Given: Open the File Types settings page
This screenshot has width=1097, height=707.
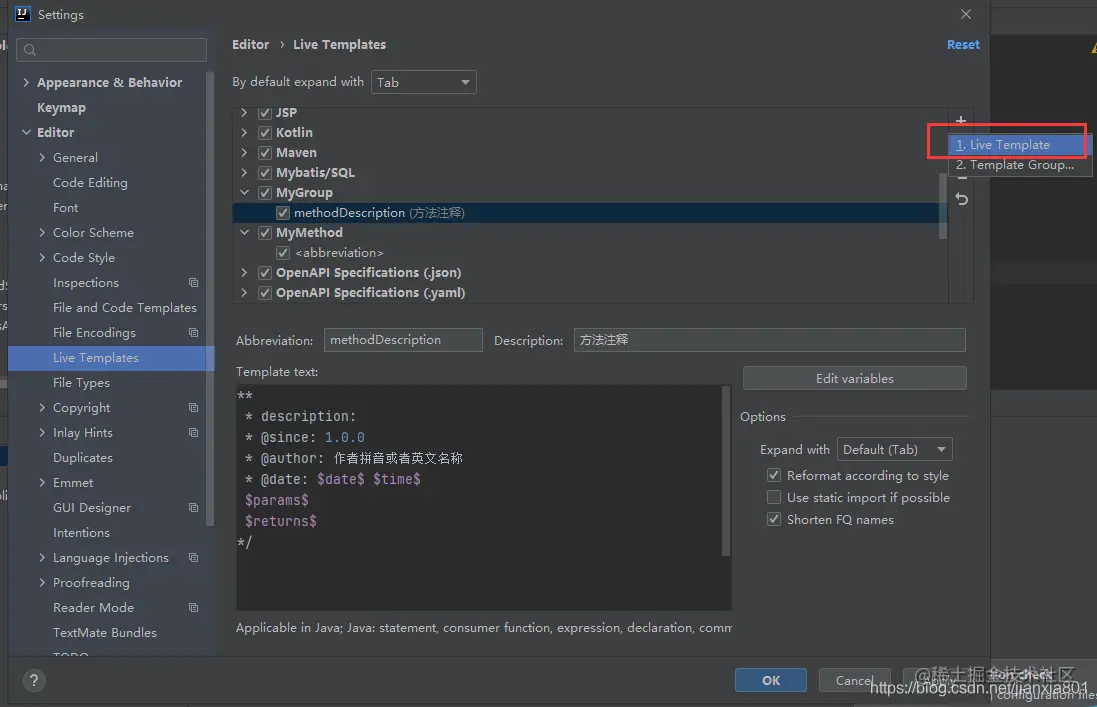Looking at the screenshot, I should pyautogui.click(x=81, y=383).
